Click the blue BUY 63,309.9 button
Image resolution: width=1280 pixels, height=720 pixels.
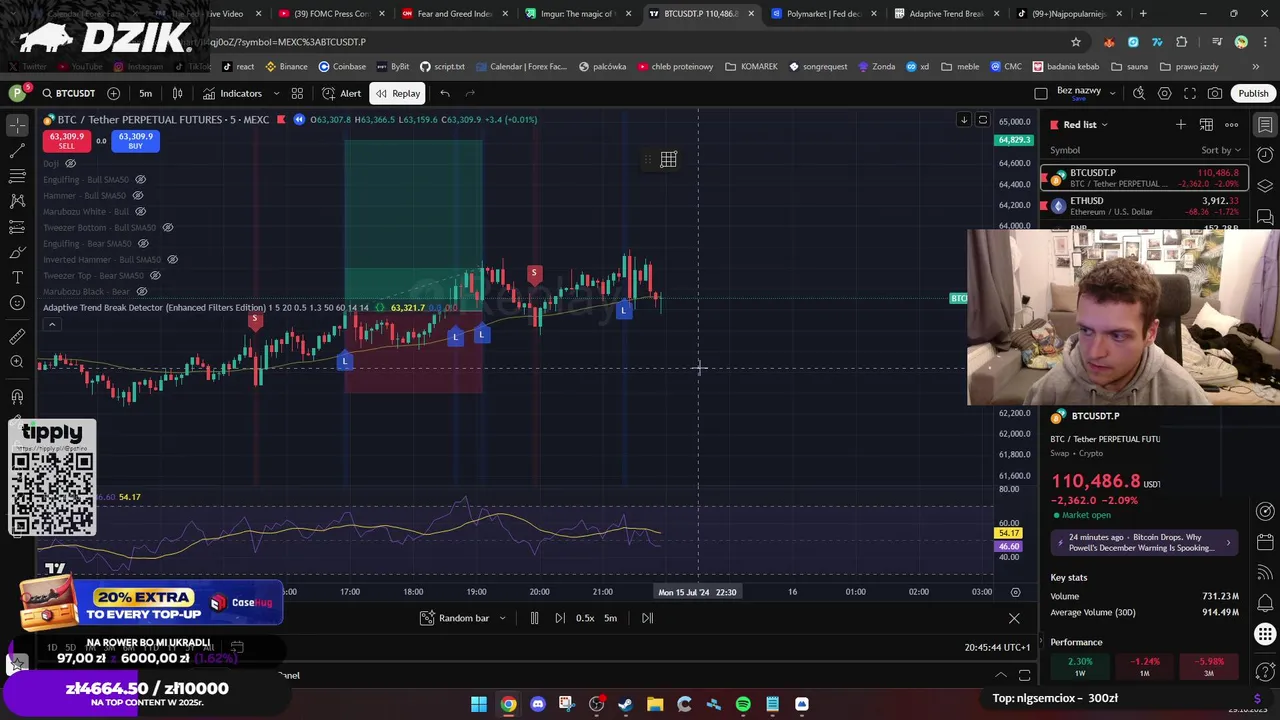click(135, 141)
